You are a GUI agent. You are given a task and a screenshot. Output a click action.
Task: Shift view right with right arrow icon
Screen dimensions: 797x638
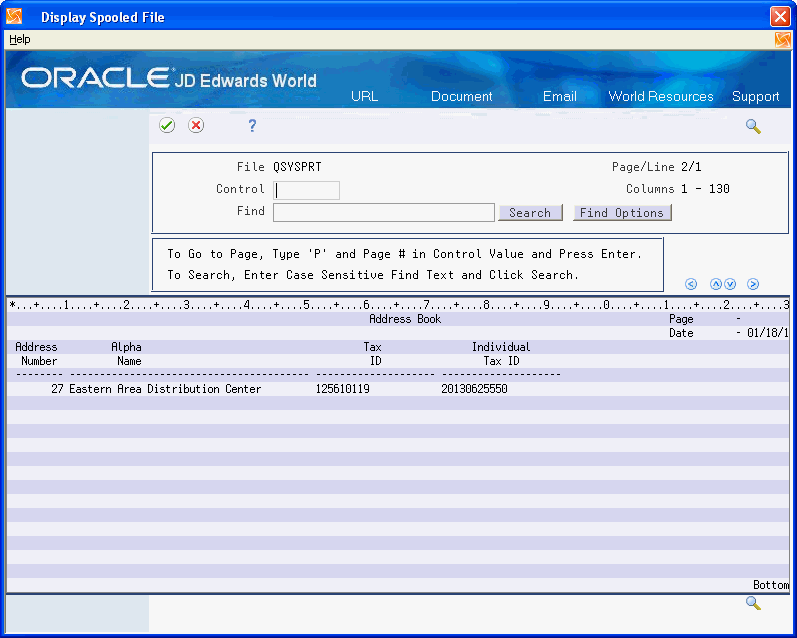[x=753, y=284]
